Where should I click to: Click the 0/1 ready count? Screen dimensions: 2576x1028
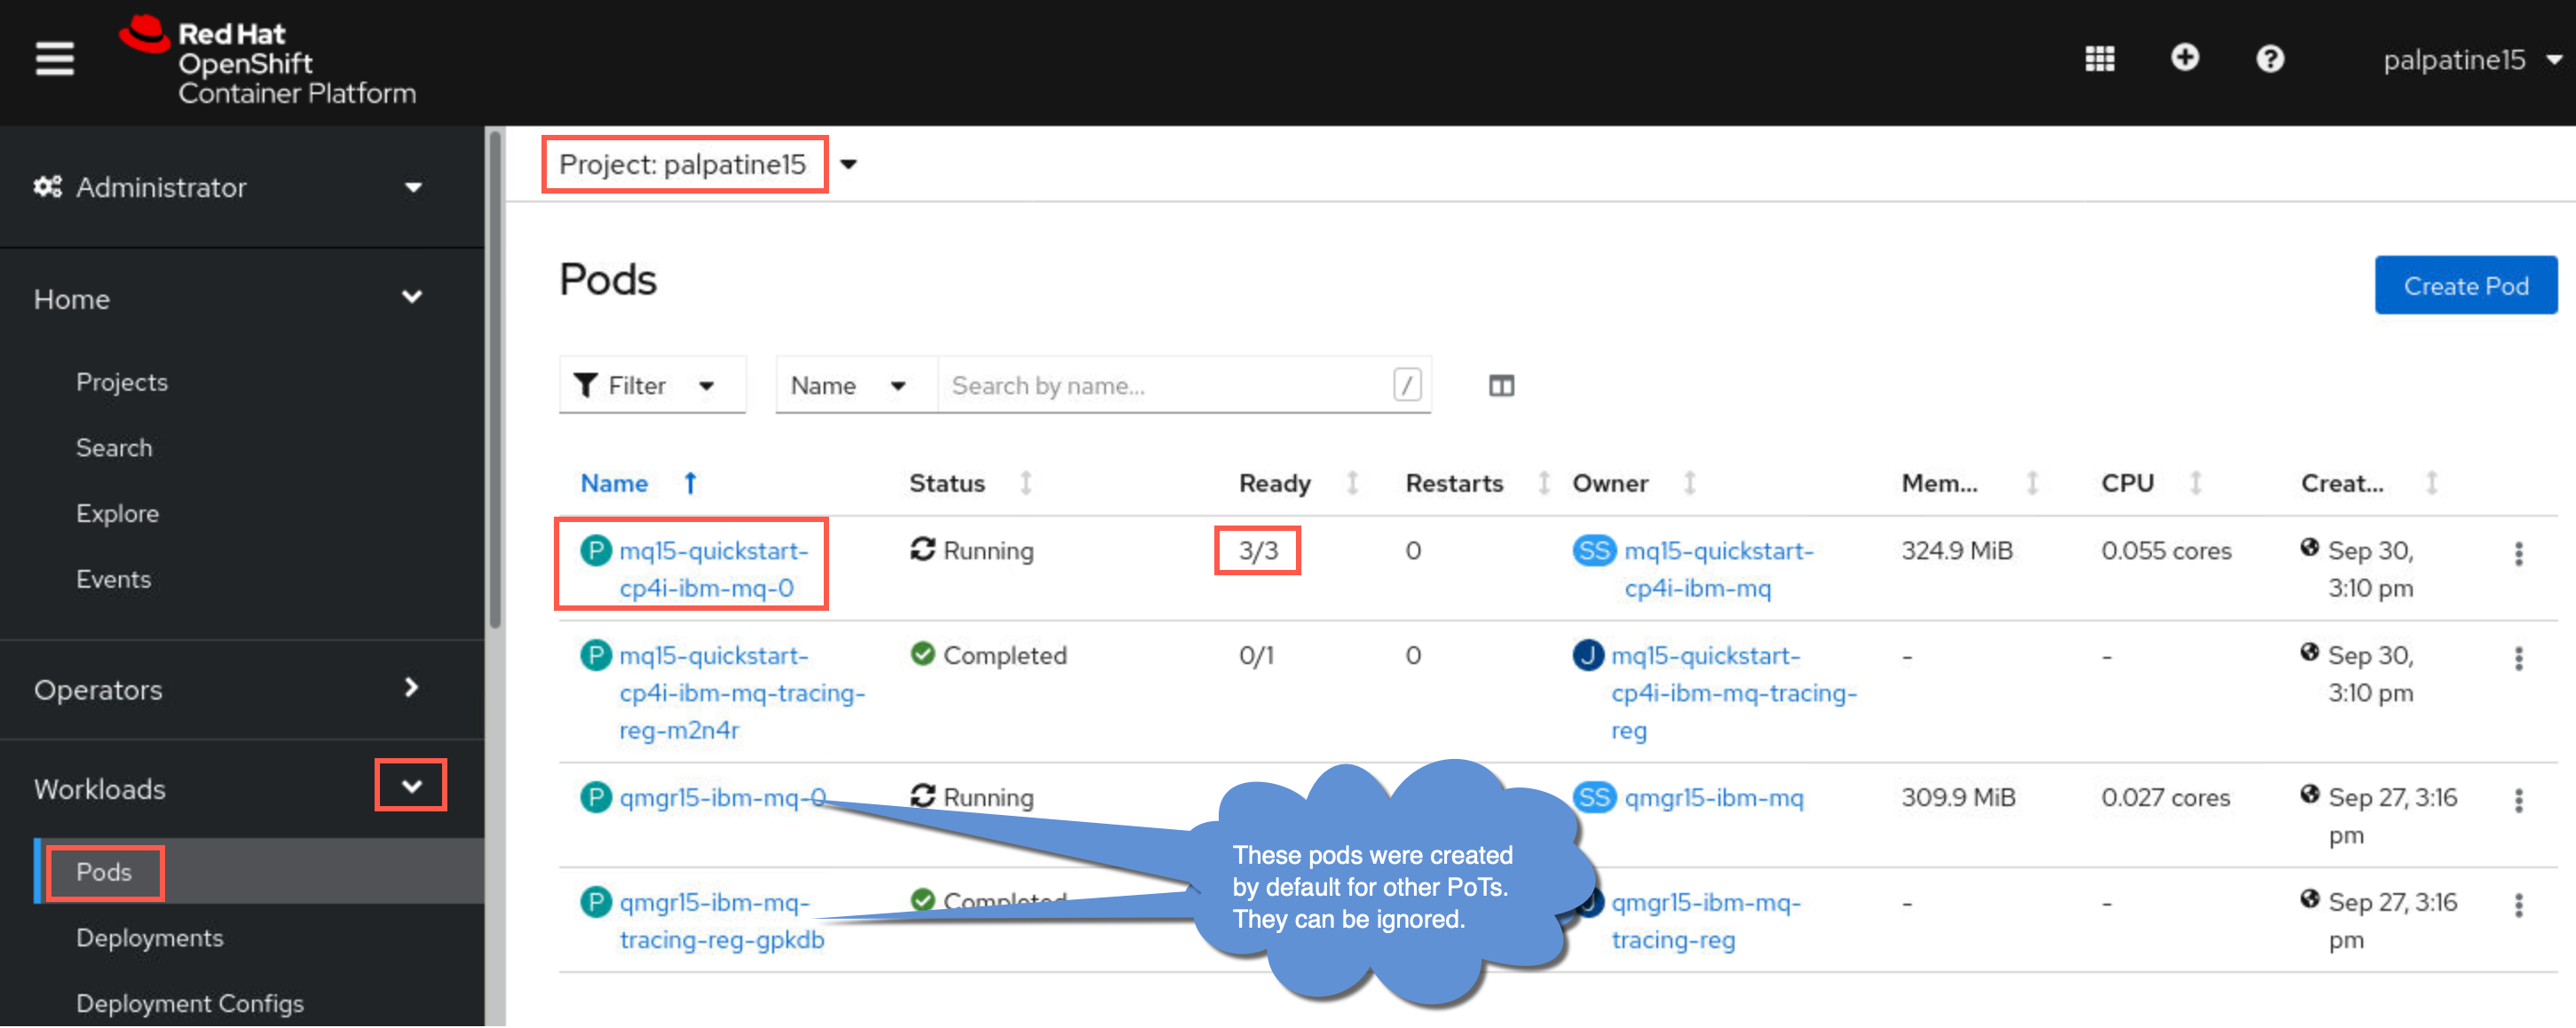pyautogui.click(x=1256, y=656)
